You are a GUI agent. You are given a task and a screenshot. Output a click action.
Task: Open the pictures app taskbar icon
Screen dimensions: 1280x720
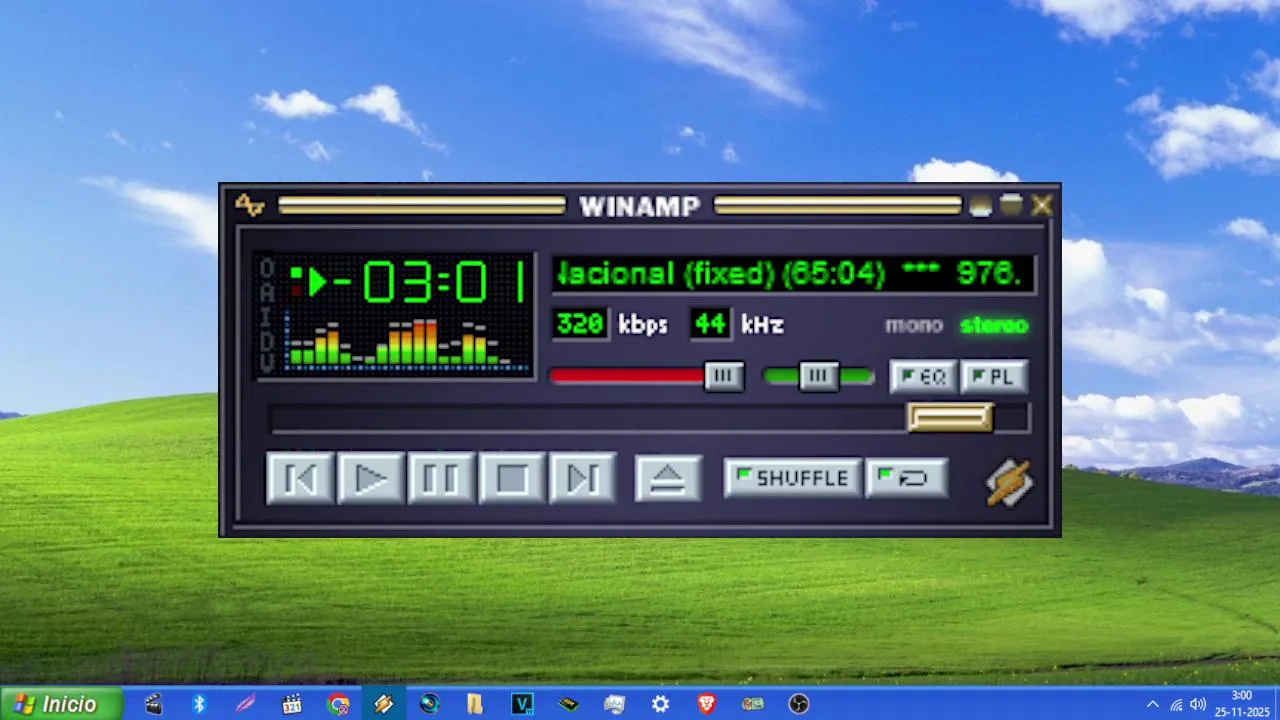click(x=614, y=704)
